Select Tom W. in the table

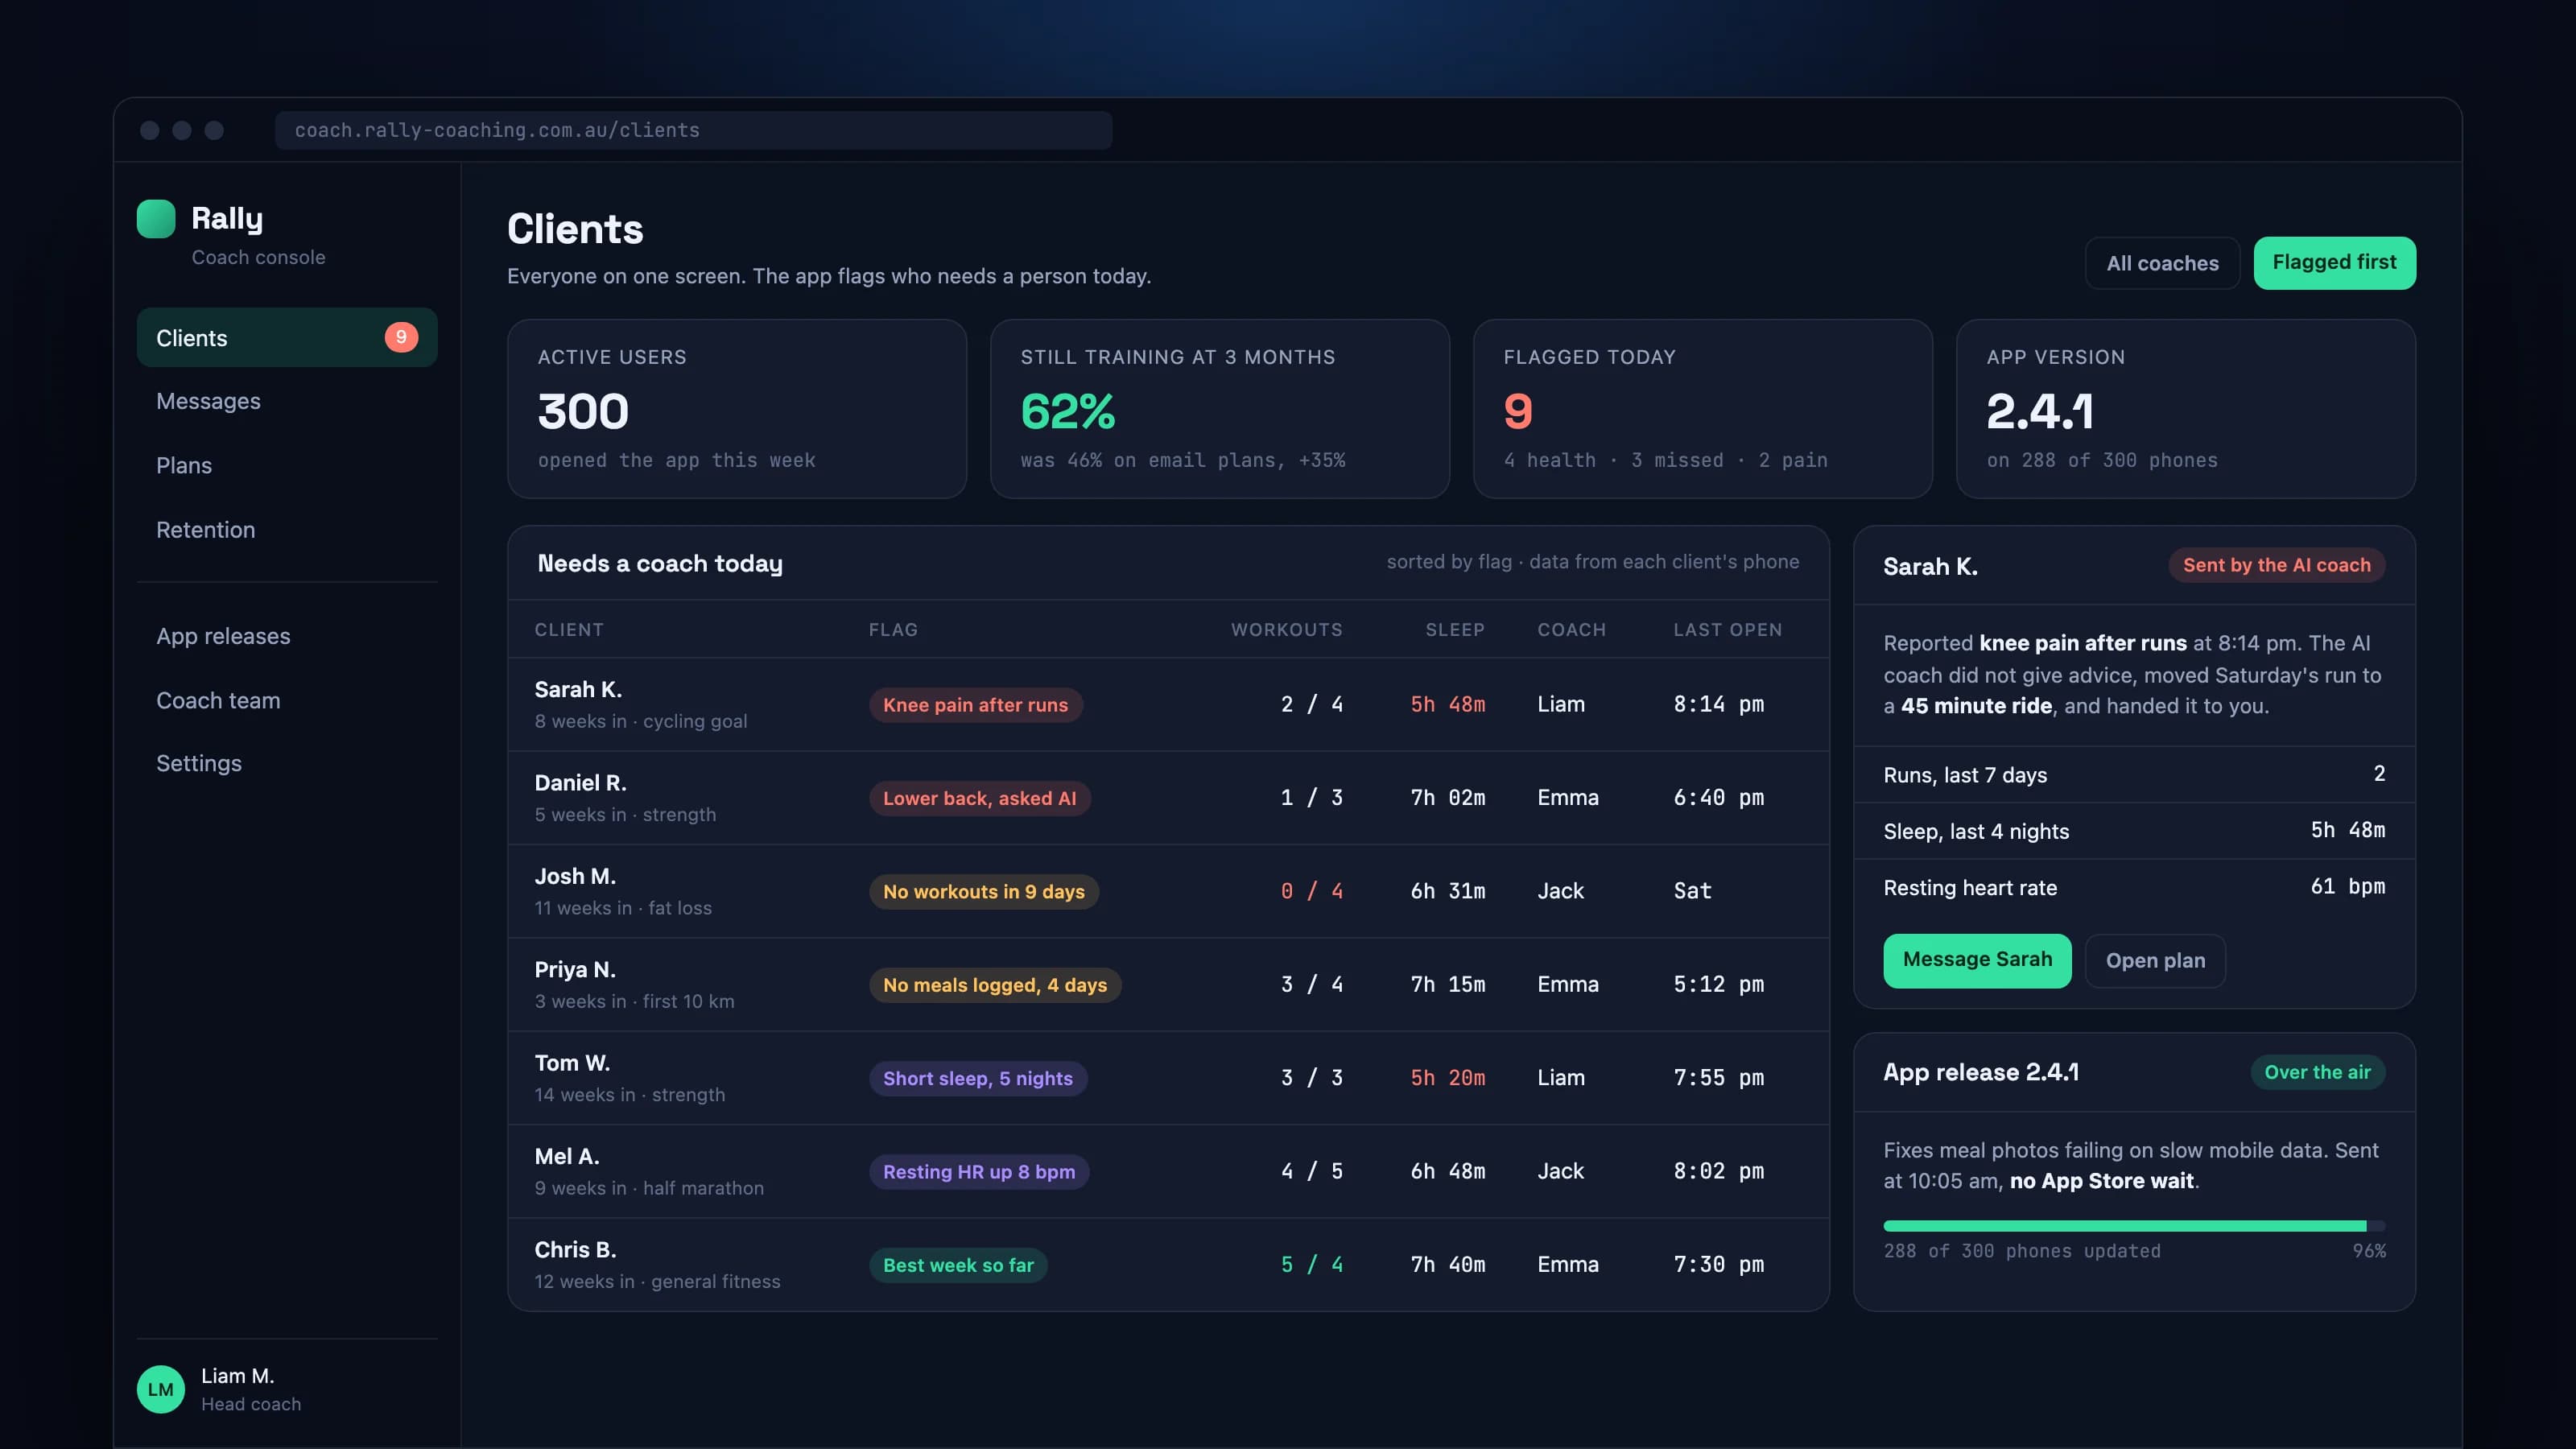click(1168, 1078)
